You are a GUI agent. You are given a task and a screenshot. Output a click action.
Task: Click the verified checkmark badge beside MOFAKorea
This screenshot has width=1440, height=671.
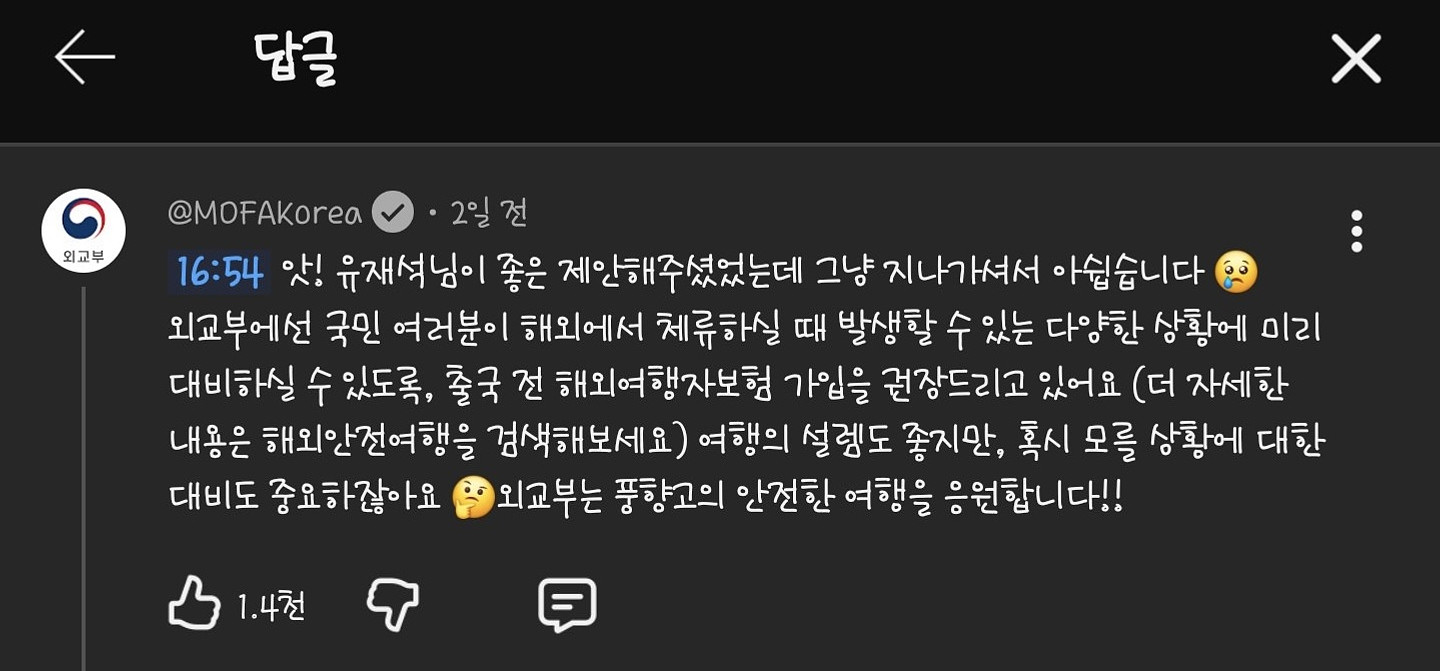pyautogui.click(x=392, y=213)
